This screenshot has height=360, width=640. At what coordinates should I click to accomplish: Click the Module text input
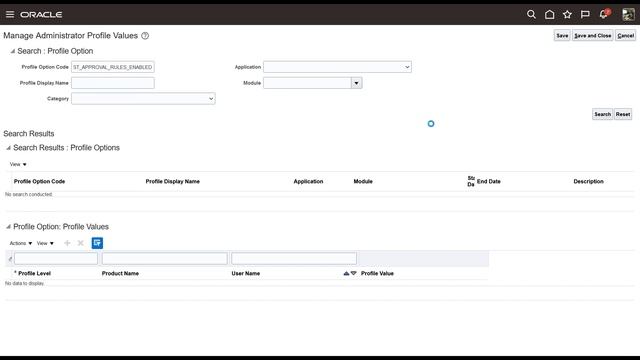pos(307,83)
